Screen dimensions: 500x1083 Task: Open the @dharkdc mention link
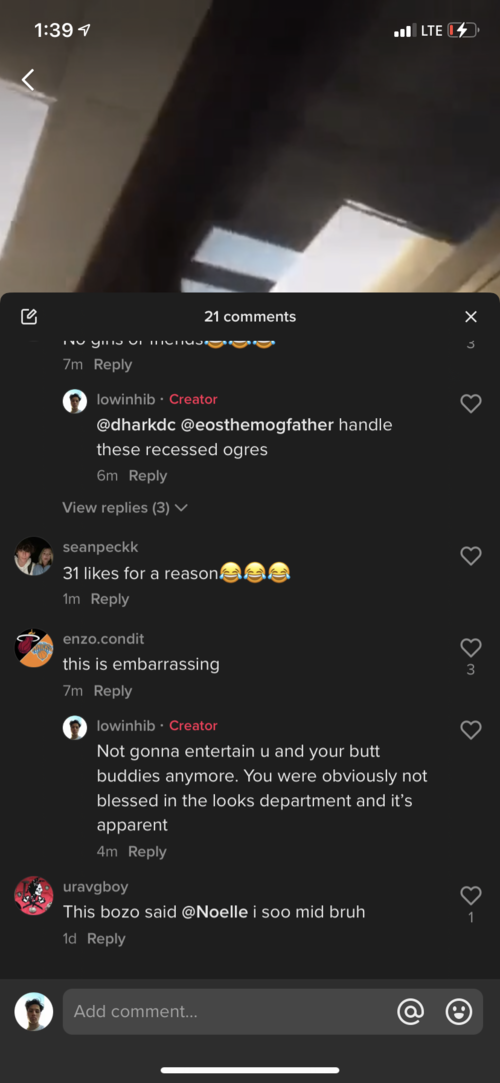136,425
